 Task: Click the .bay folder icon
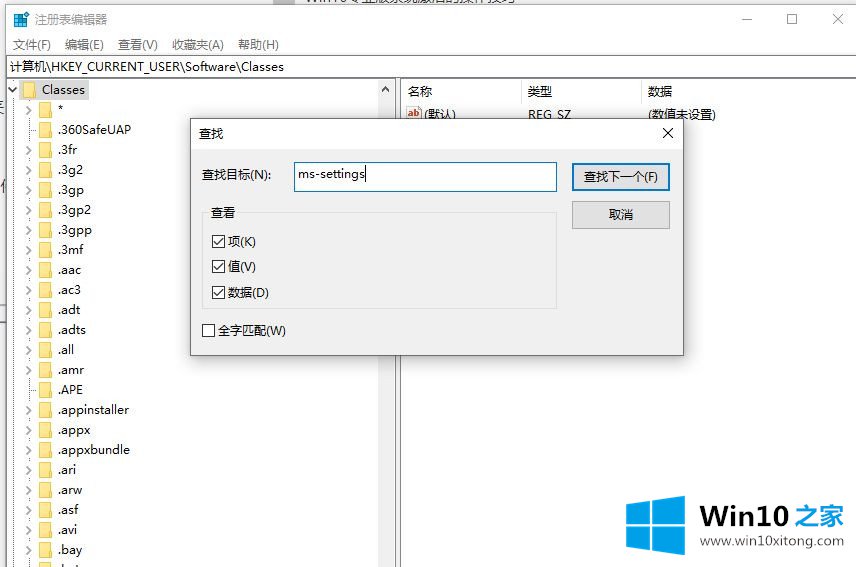pos(45,550)
